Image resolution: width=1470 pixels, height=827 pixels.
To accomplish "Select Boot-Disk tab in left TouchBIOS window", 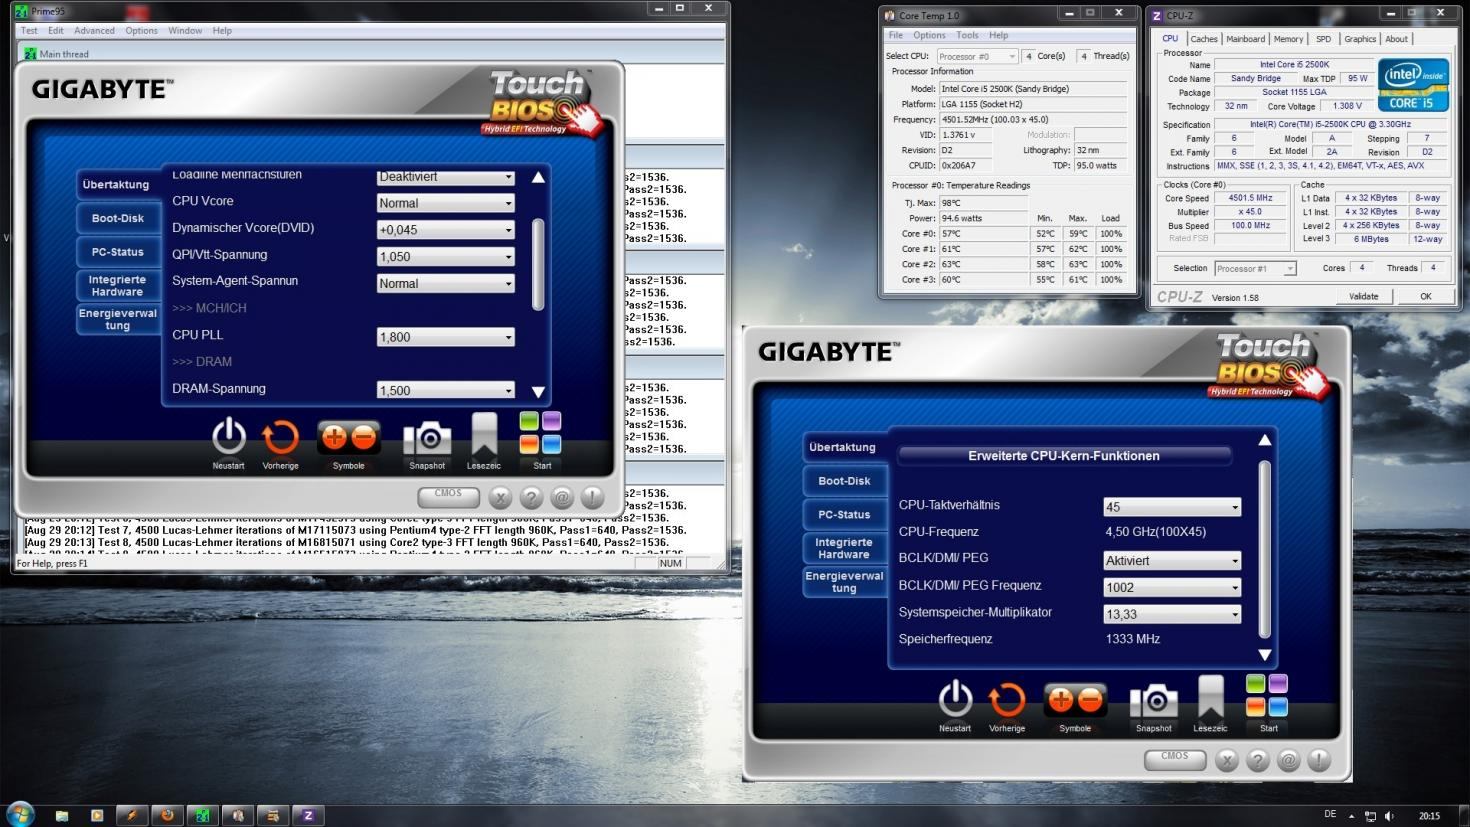I will 118,218.
